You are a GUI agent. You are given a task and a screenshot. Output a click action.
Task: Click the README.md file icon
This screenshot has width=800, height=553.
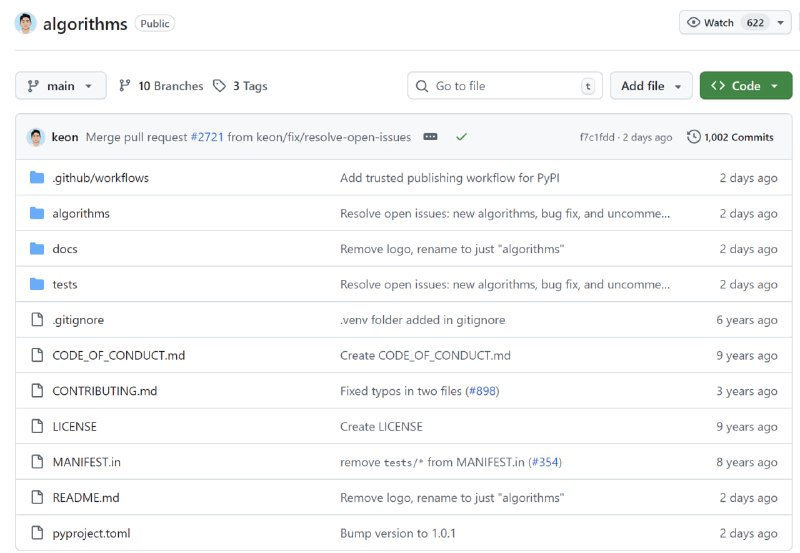click(x=37, y=497)
